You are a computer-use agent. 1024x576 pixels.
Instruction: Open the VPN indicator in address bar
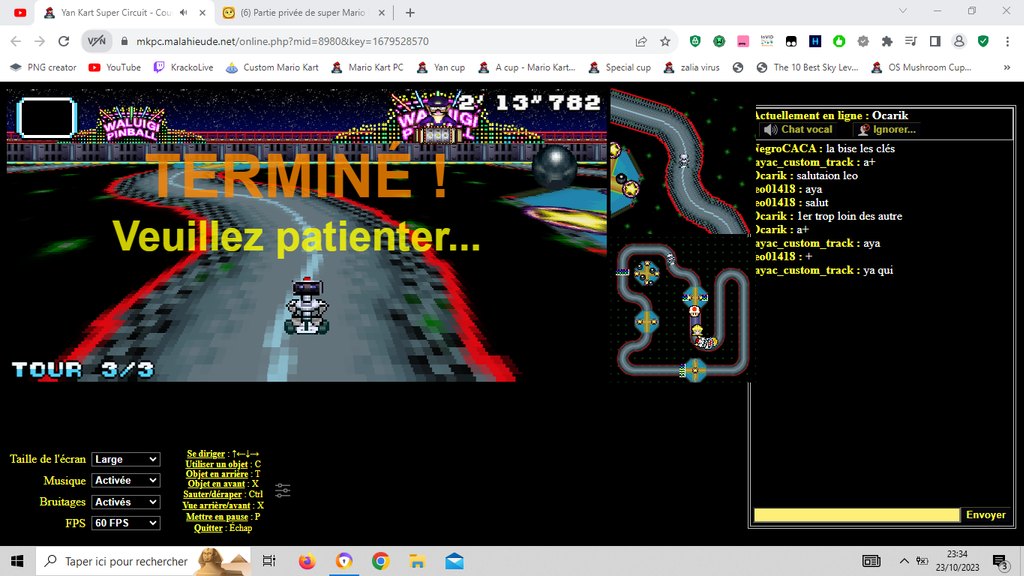(97, 41)
